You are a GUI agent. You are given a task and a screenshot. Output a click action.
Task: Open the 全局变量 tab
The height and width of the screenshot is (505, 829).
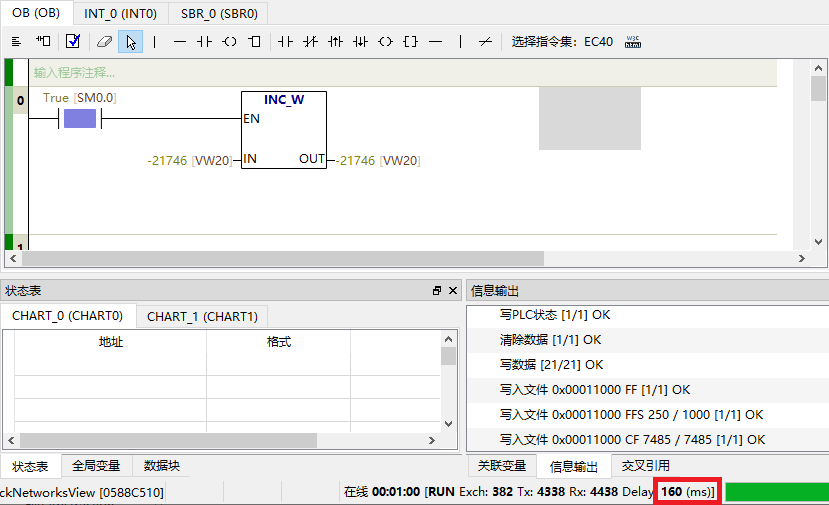(x=96, y=466)
